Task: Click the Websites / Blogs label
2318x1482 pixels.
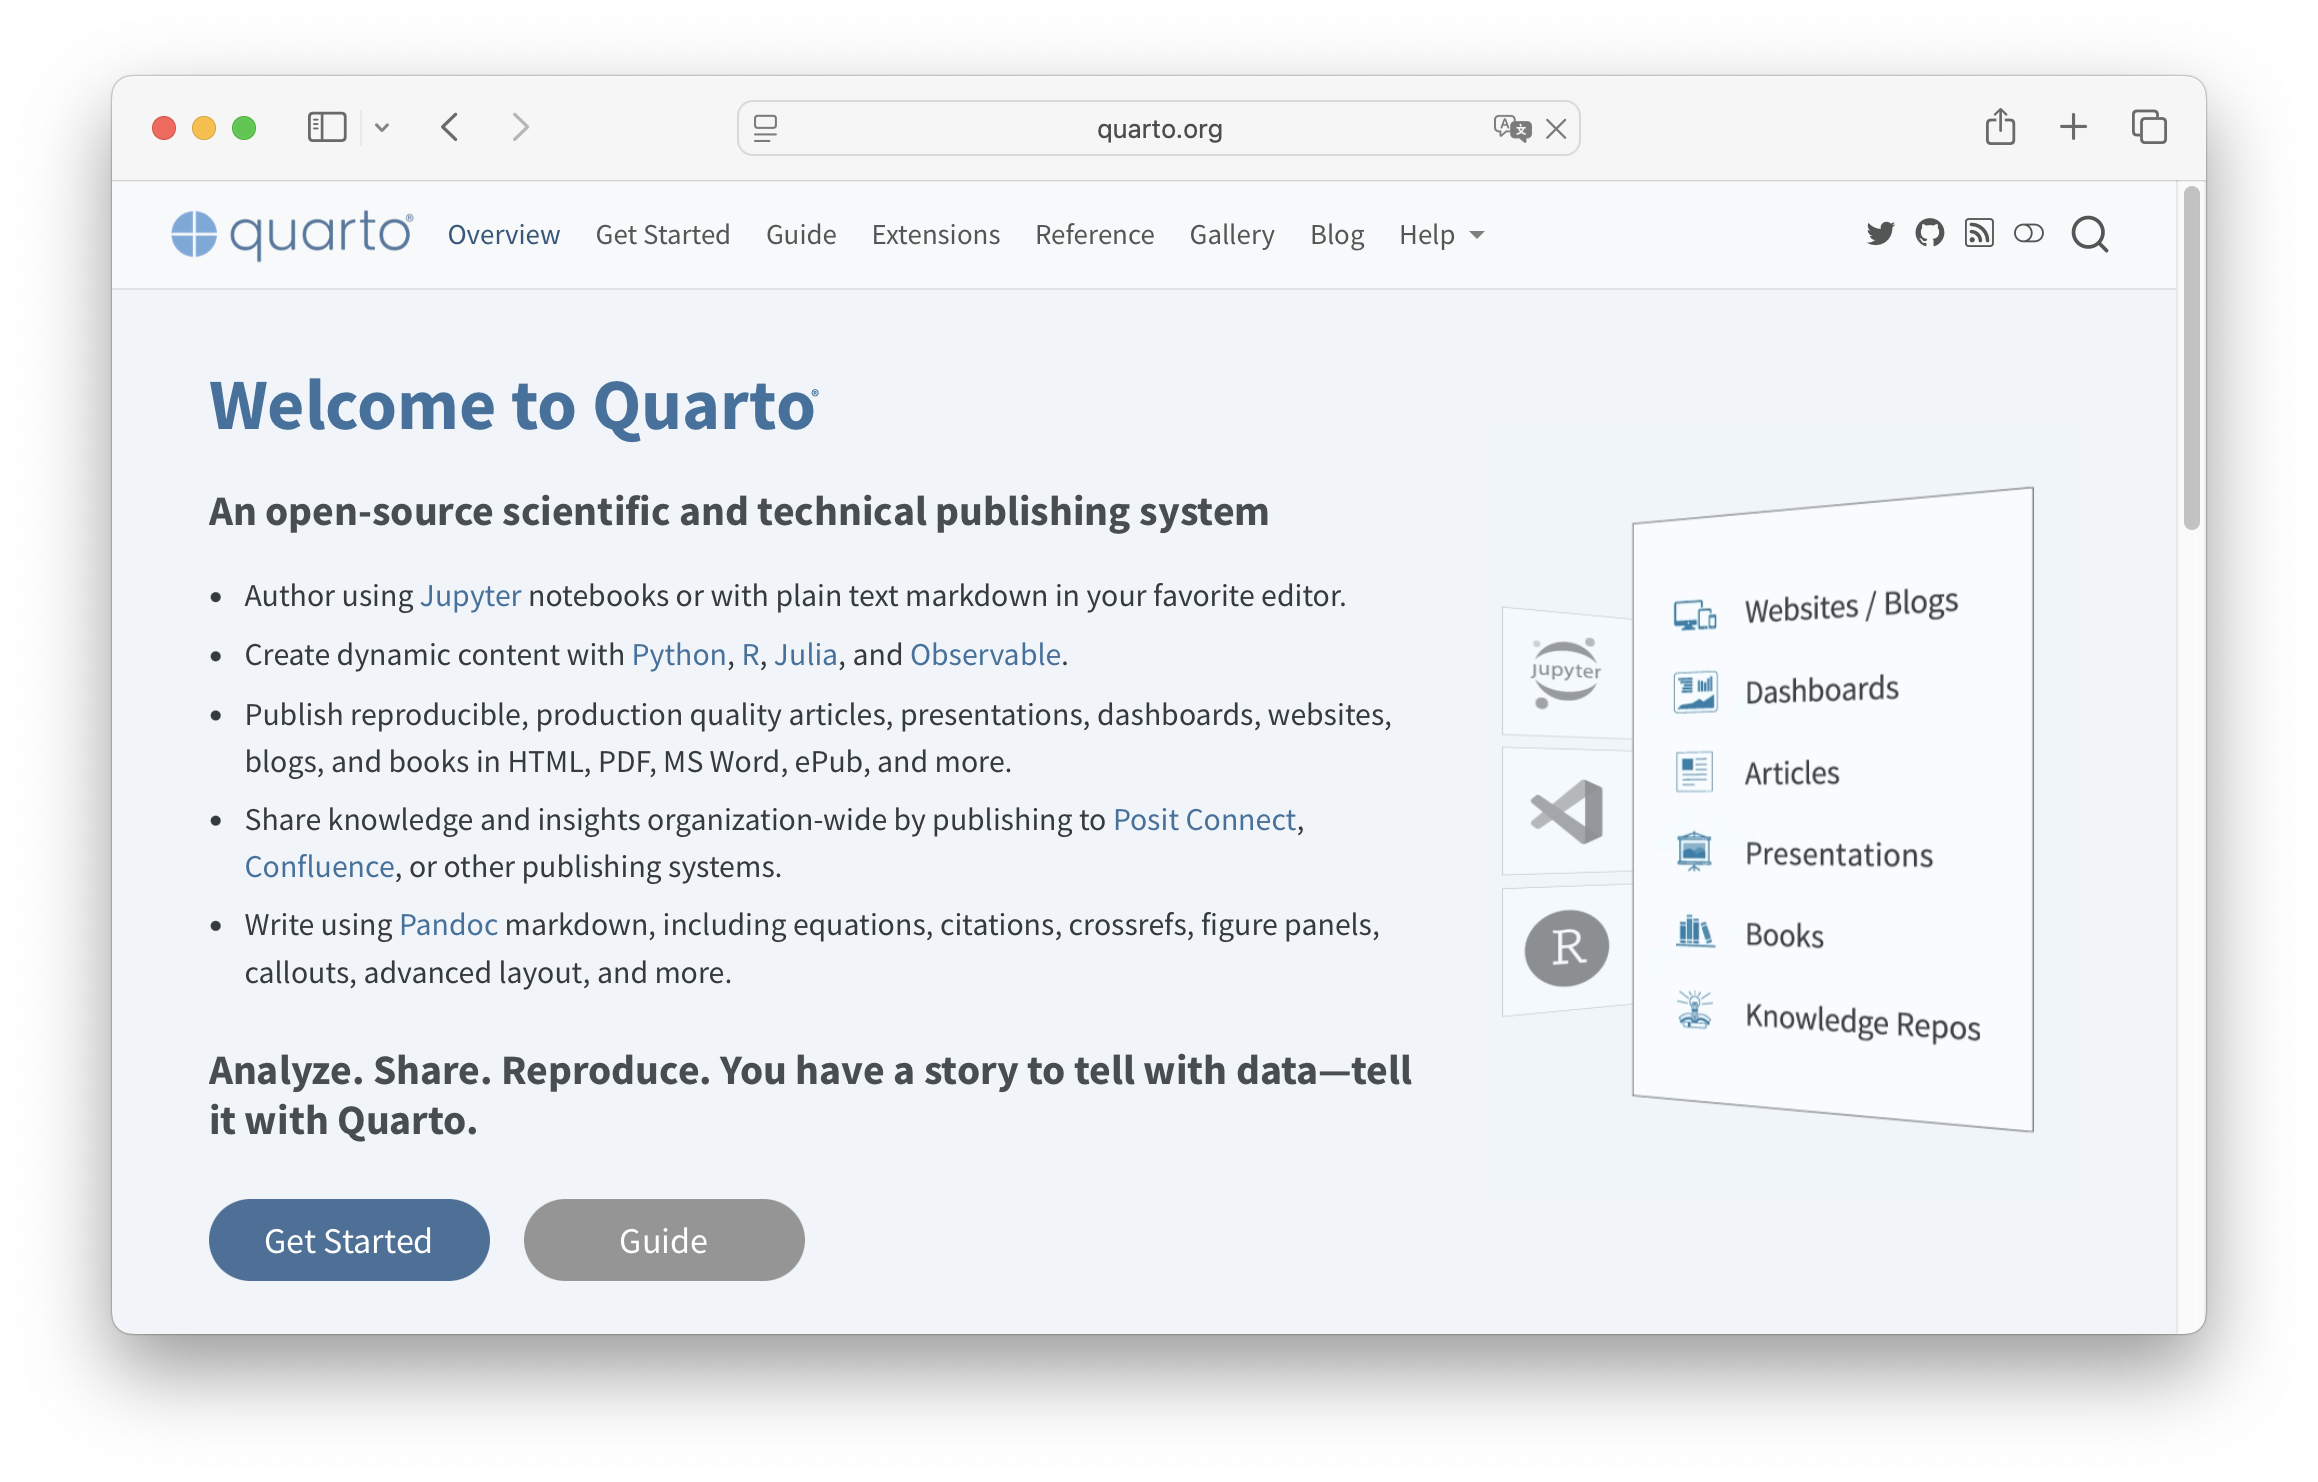Action: (x=1851, y=606)
